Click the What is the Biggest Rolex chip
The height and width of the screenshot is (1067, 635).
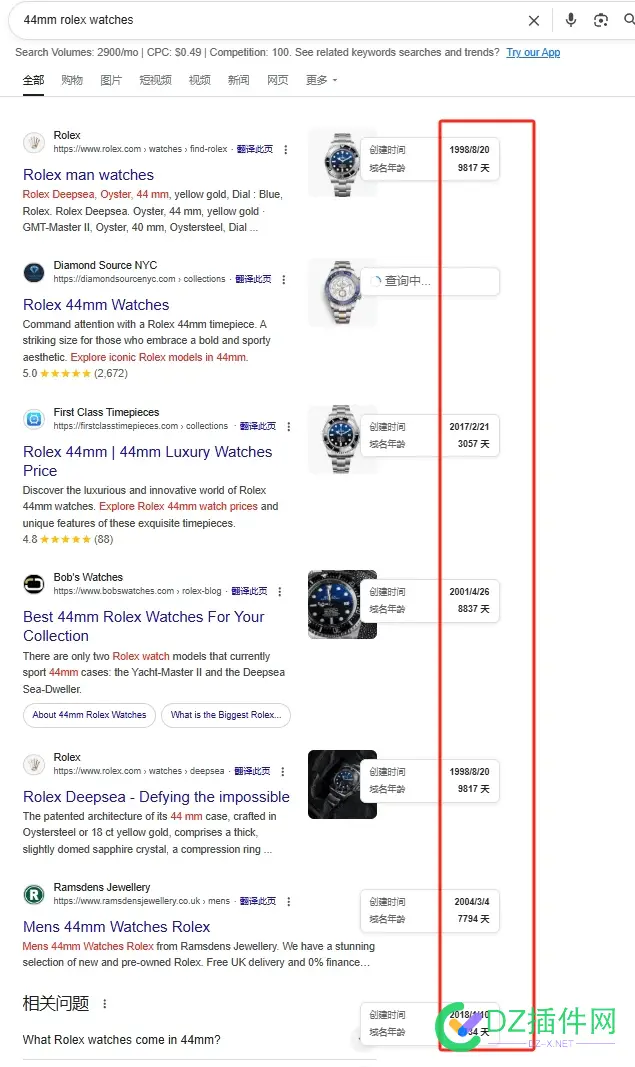click(226, 715)
